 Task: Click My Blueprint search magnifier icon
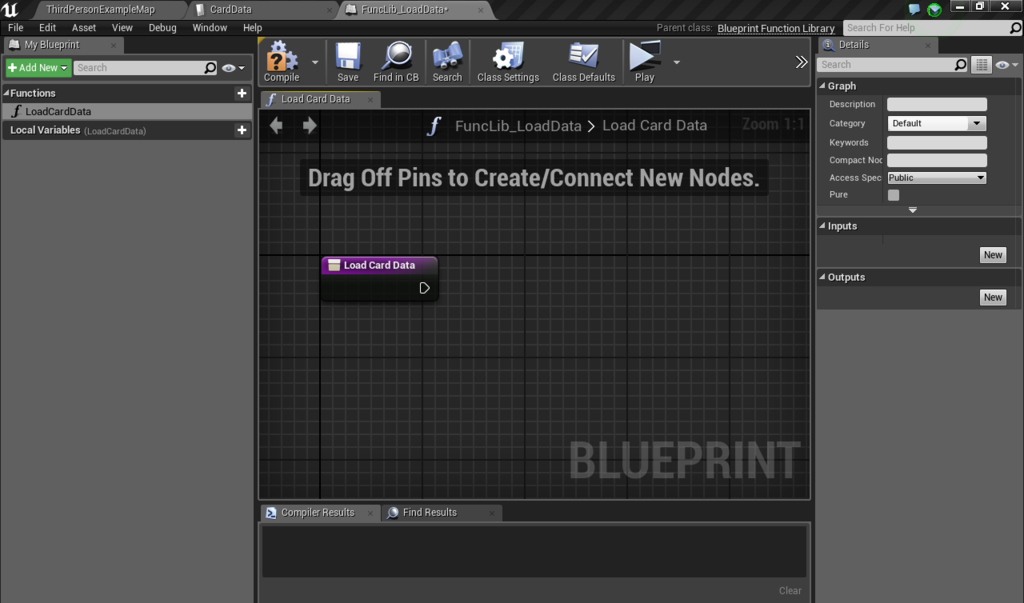pos(210,68)
